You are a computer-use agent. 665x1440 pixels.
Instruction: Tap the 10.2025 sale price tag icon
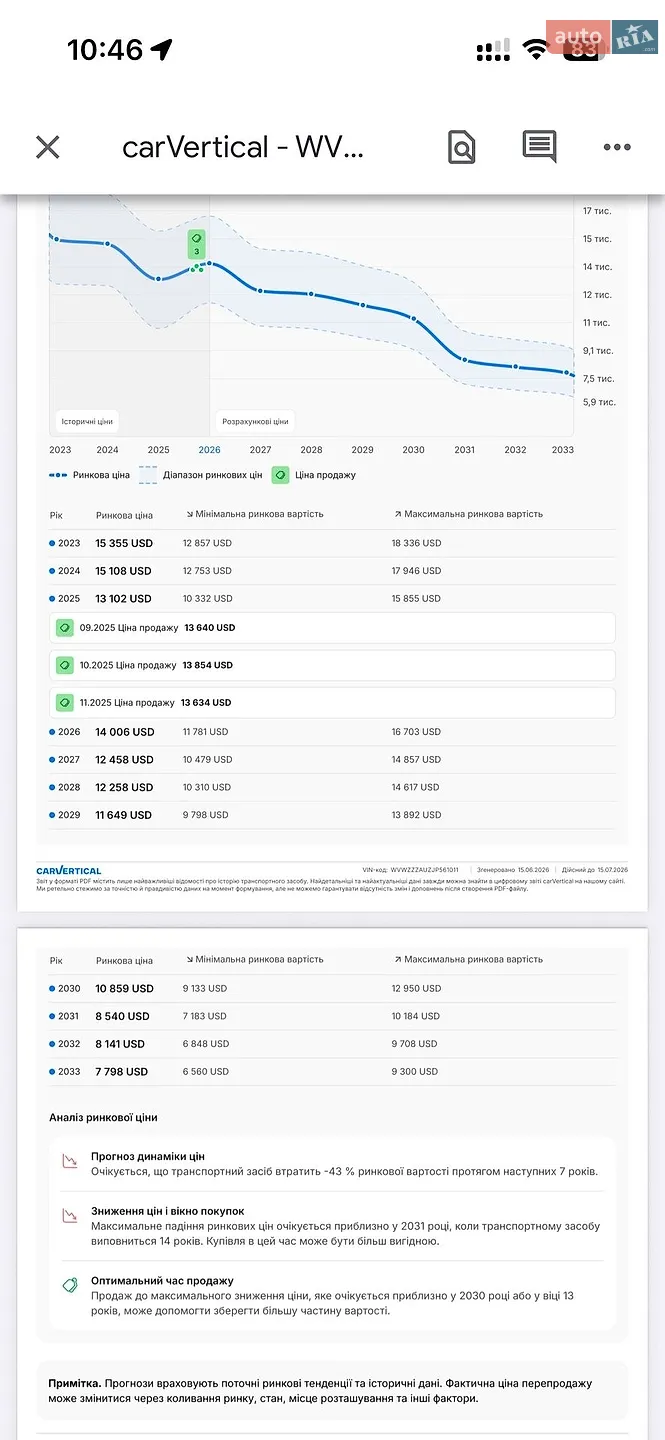(64, 665)
